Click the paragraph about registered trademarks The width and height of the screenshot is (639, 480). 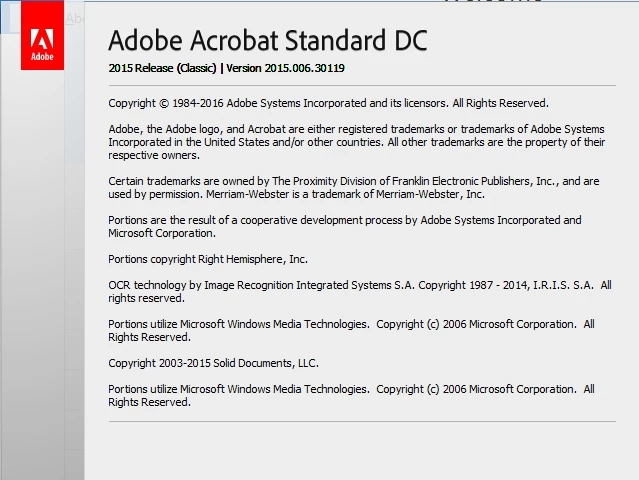click(x=357, y=142)
